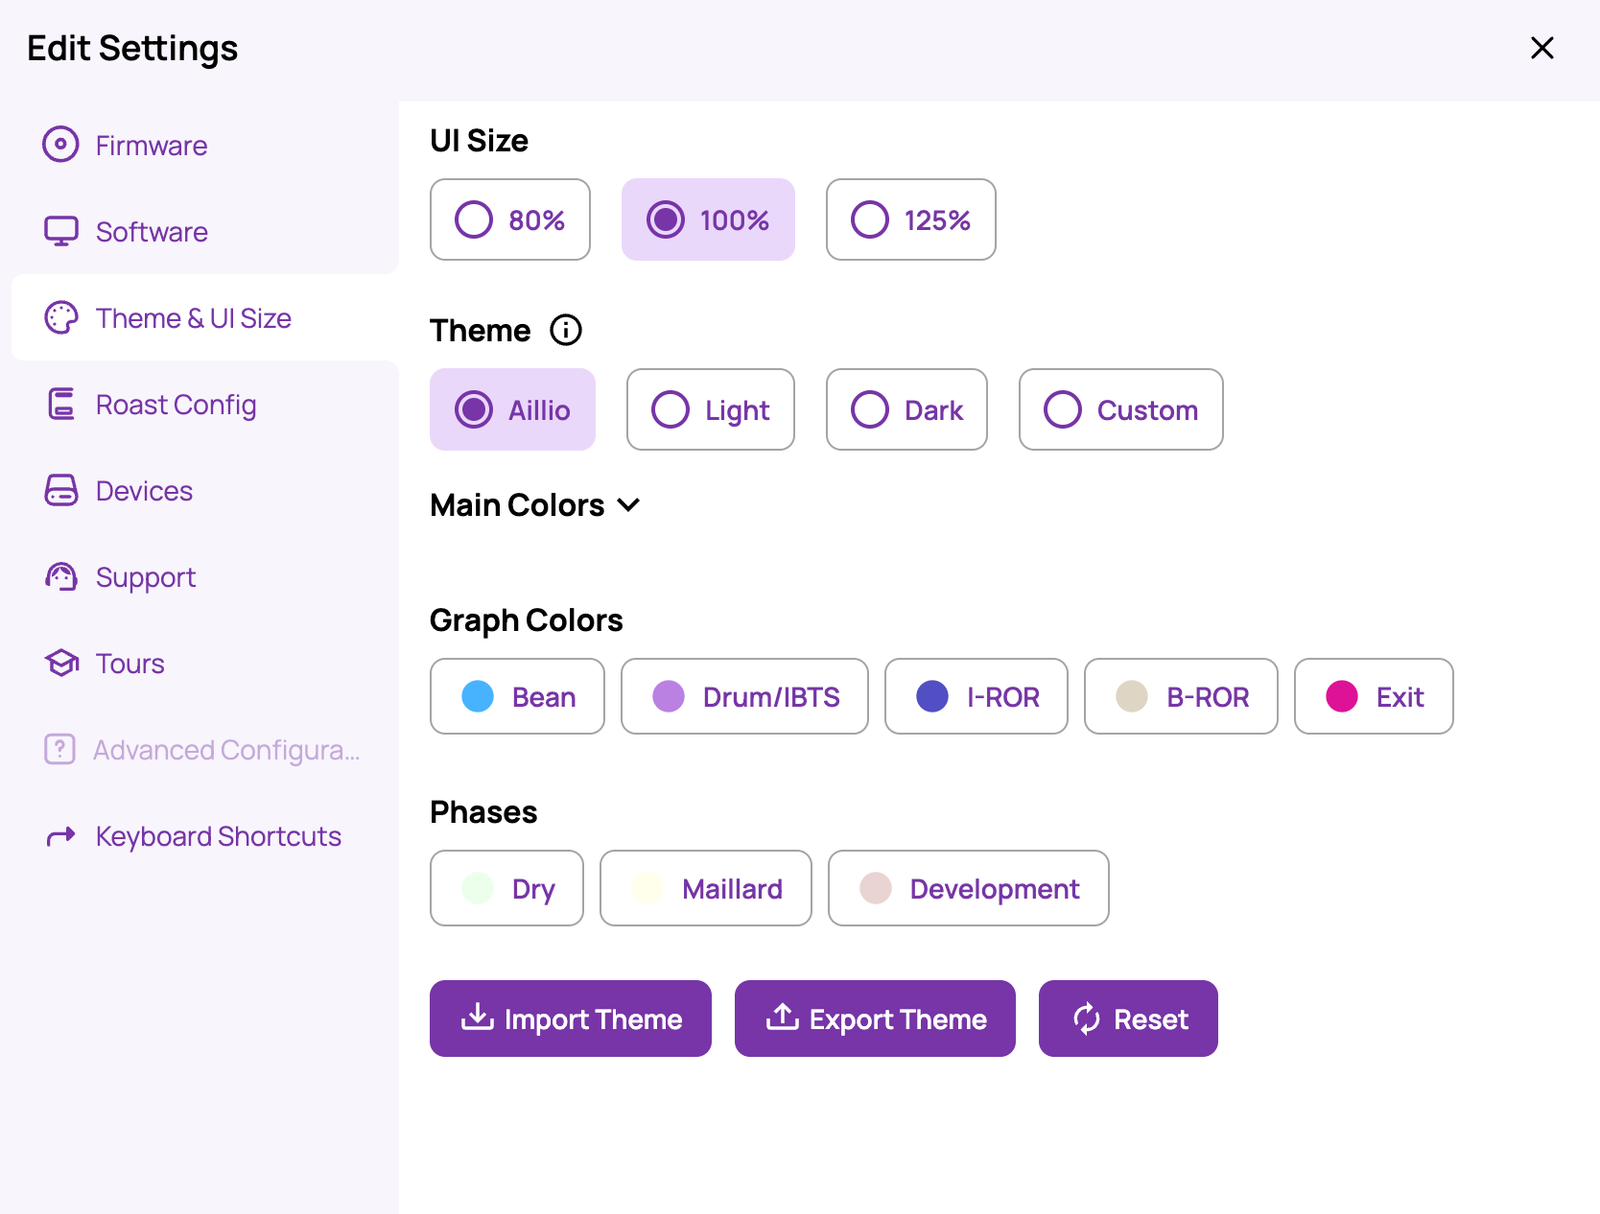Click the Tours graduation cap icon
Viewport: 1600px width, 1214px height.
click(x=61, y=663)
